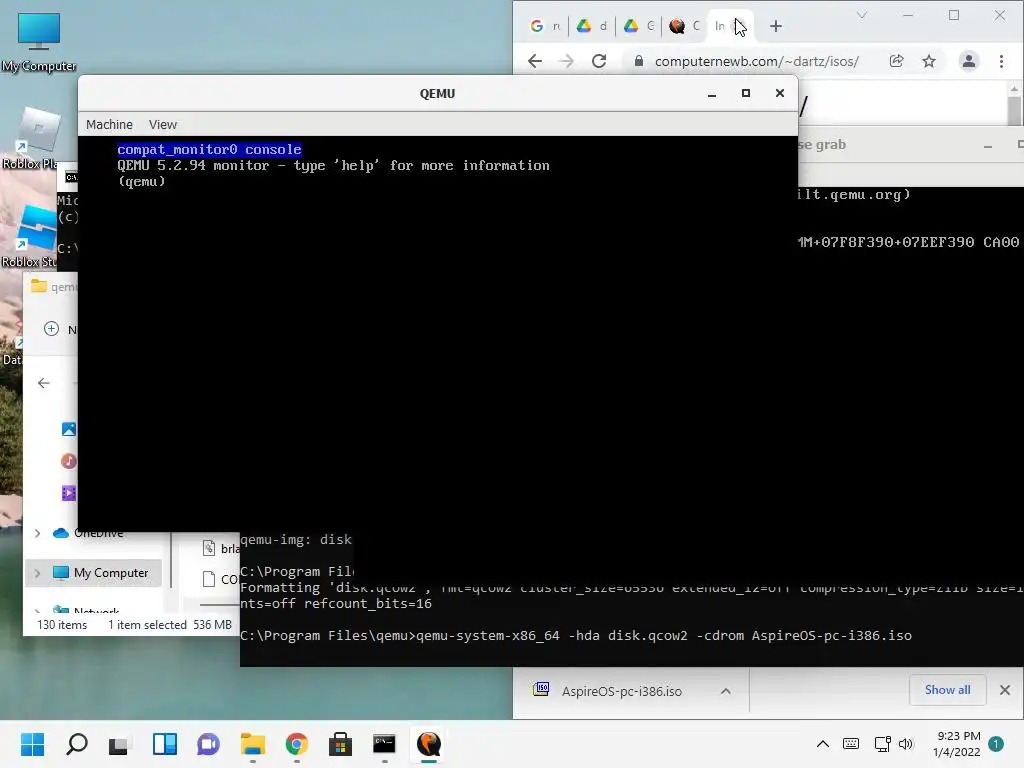Select Videos in Explorer sidebar

tap(69, 493)
